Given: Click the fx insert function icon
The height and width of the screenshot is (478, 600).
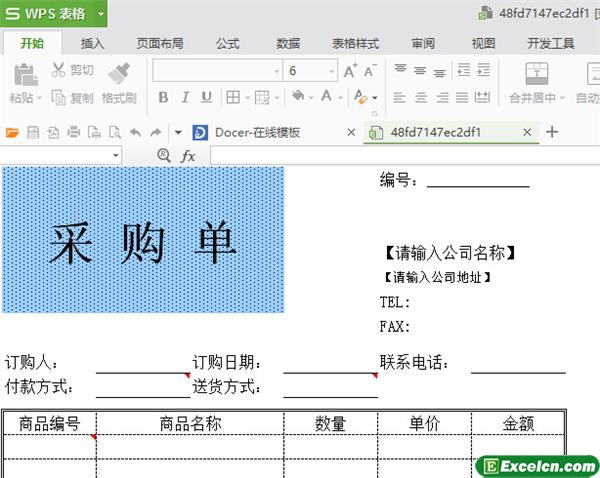Looking at the screenshot, I should click(188, 156).
